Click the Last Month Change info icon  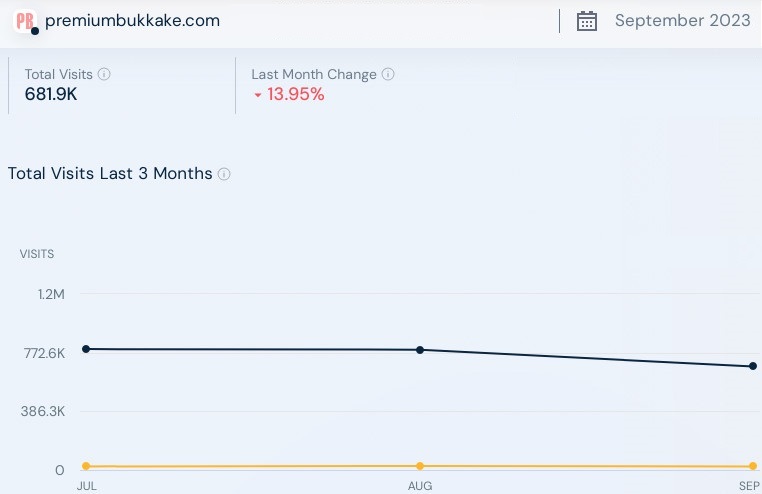click(x=388, y=74)
